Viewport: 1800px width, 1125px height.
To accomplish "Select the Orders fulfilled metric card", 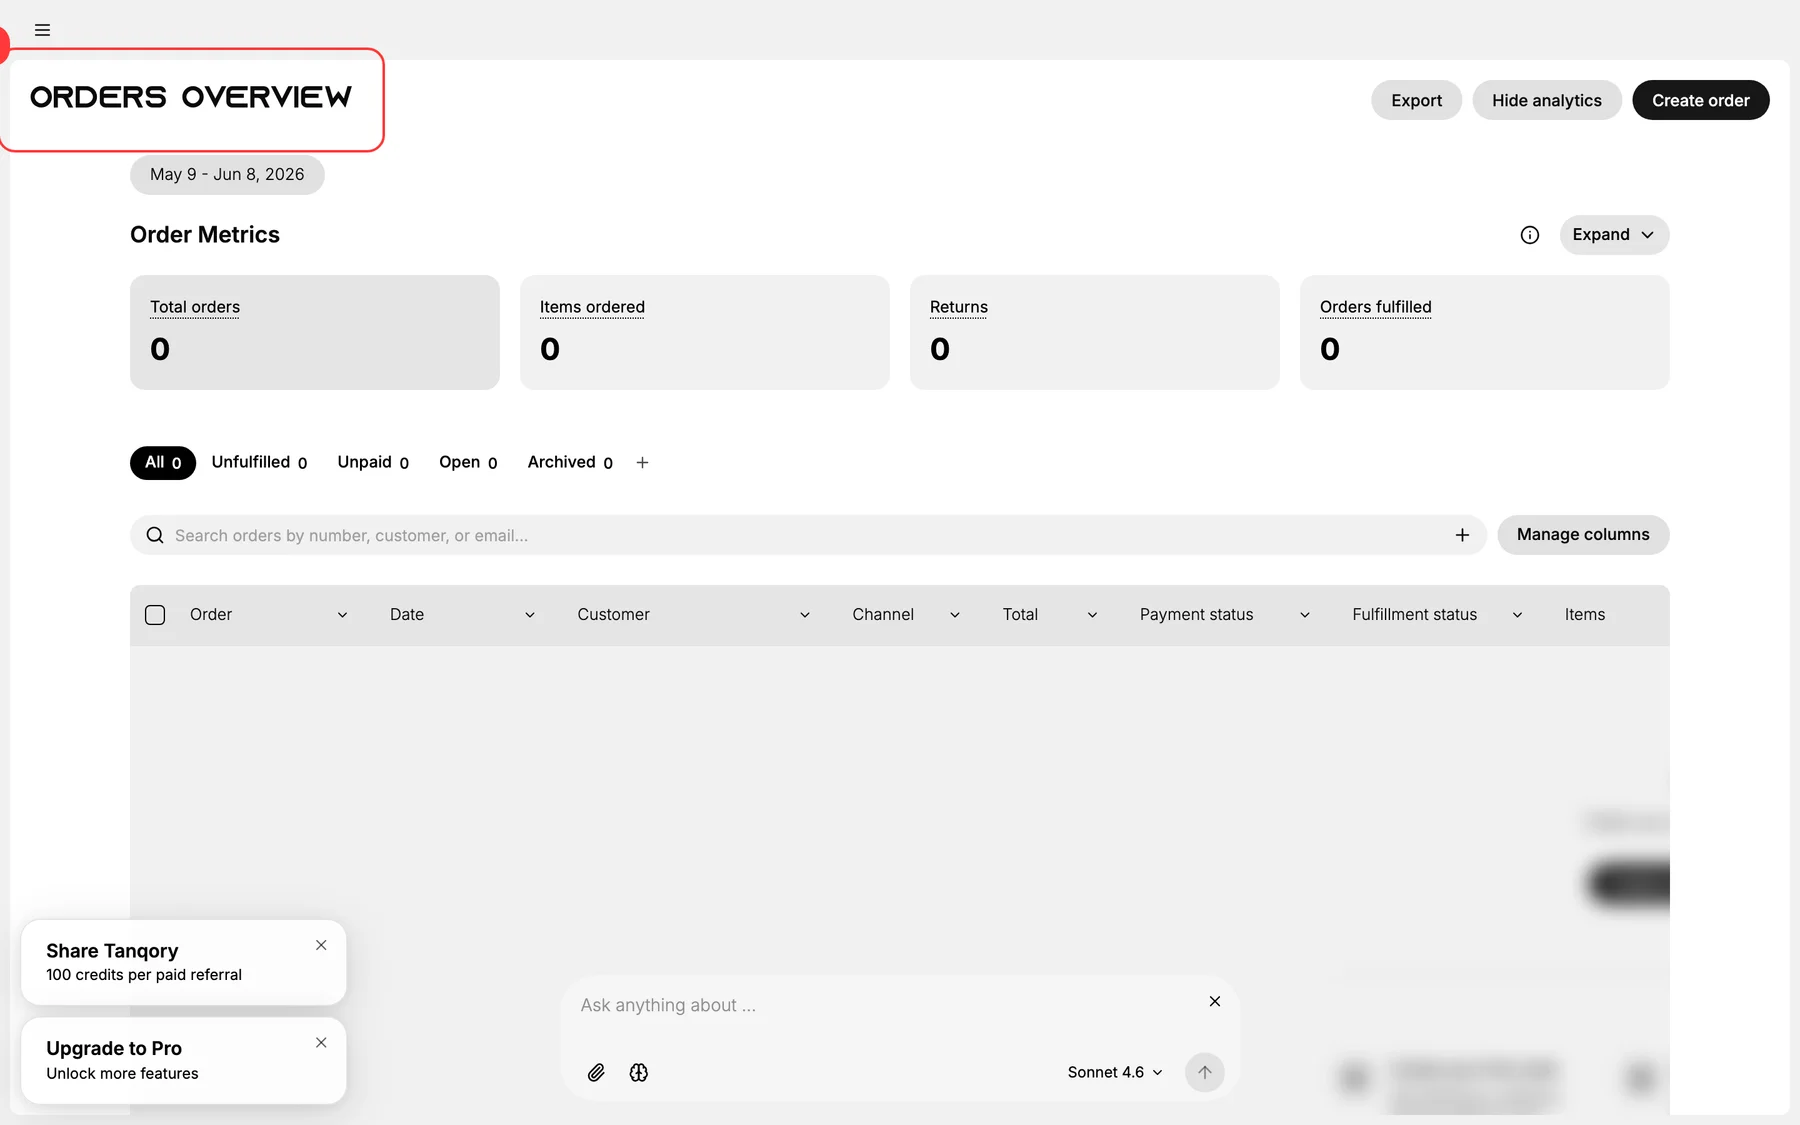I will pos(1485,332).
